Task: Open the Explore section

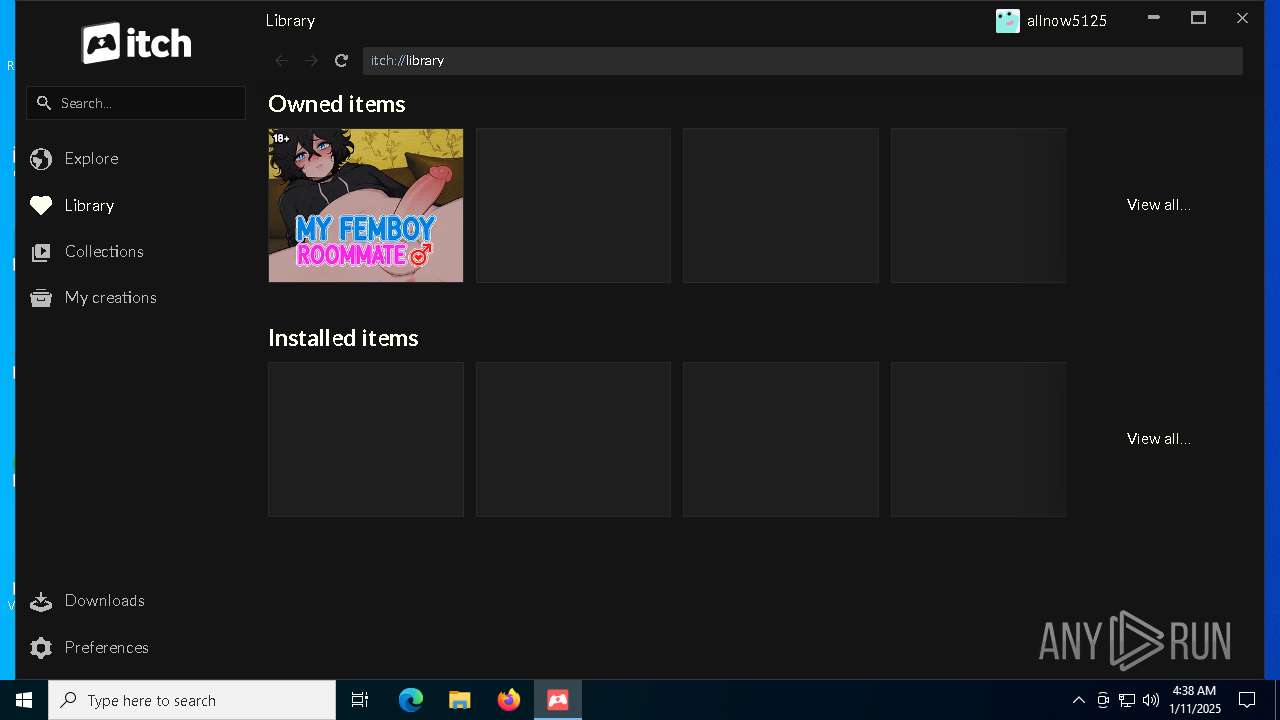Action: click(91, 158)
